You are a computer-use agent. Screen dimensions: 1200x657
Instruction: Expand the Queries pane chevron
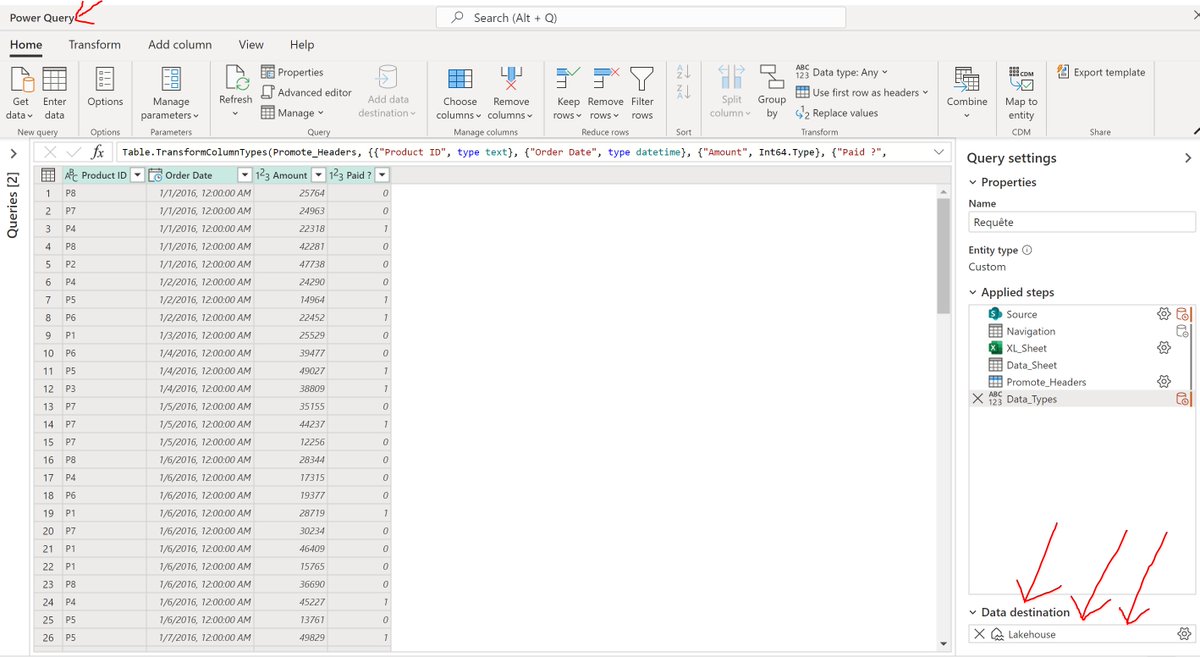(13, 153)
